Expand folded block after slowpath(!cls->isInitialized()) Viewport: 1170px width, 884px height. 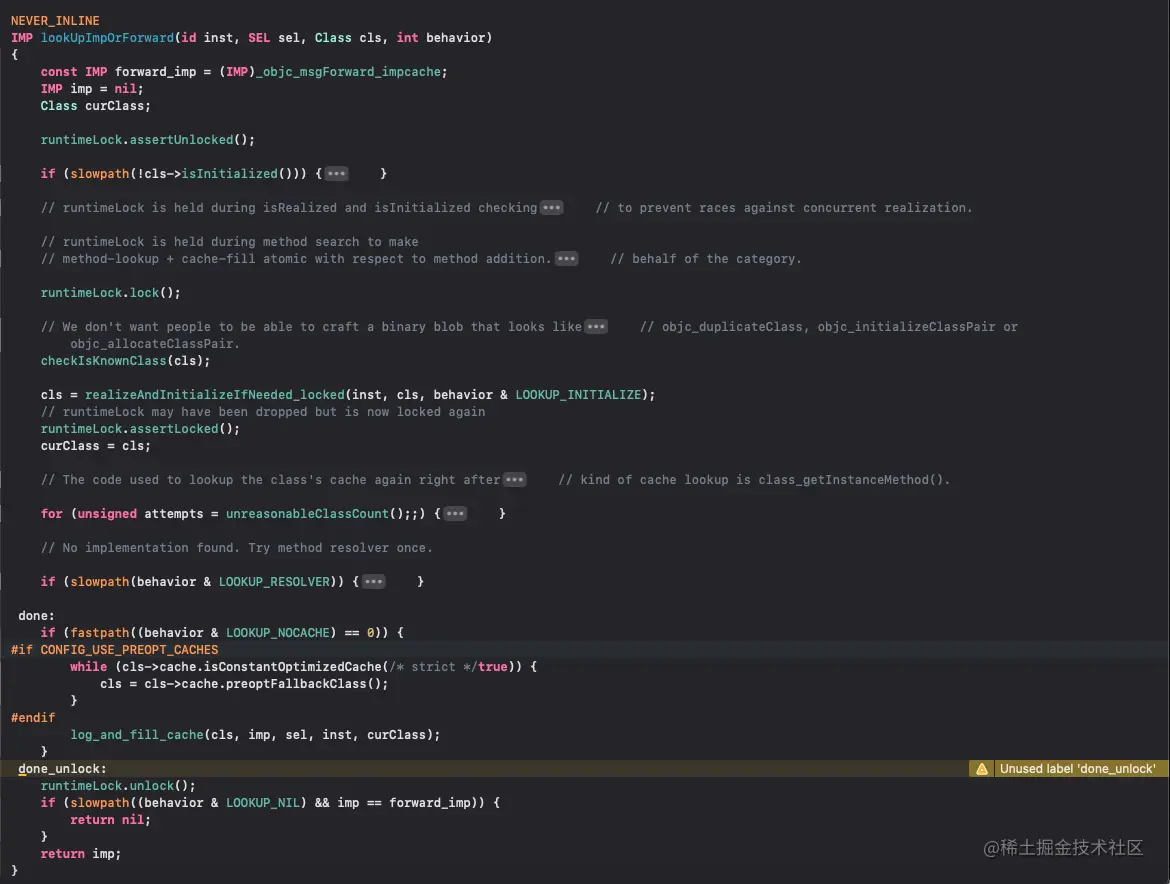coord(337,174)
